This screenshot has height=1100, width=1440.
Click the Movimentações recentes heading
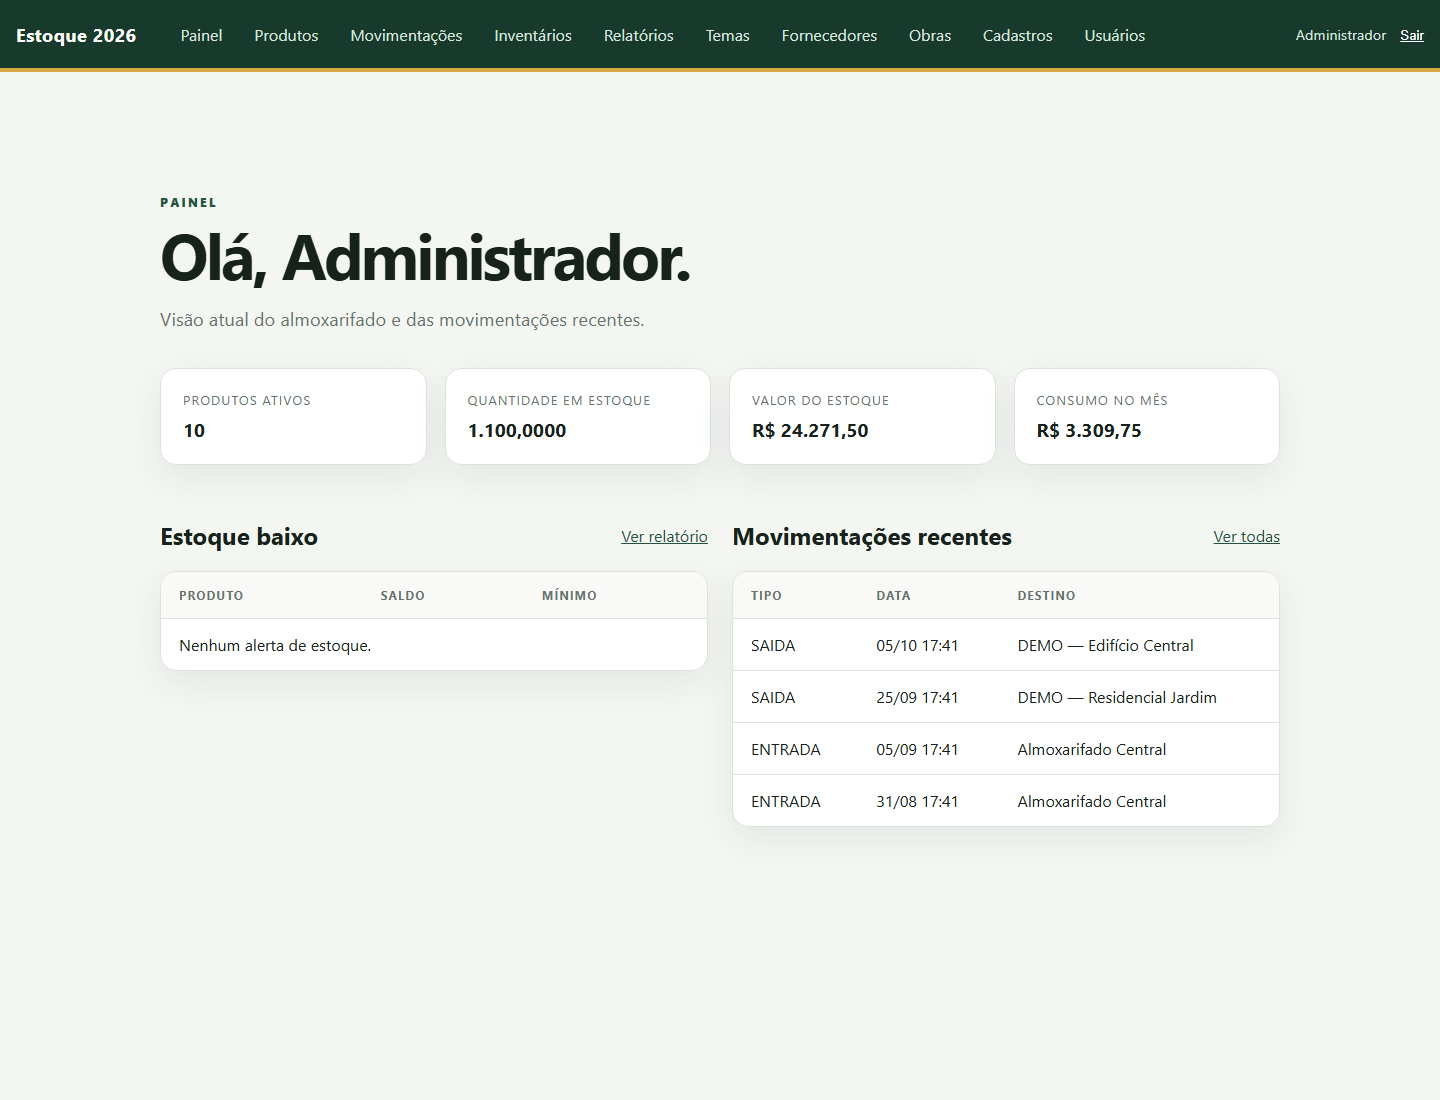[x=872, y=537]
